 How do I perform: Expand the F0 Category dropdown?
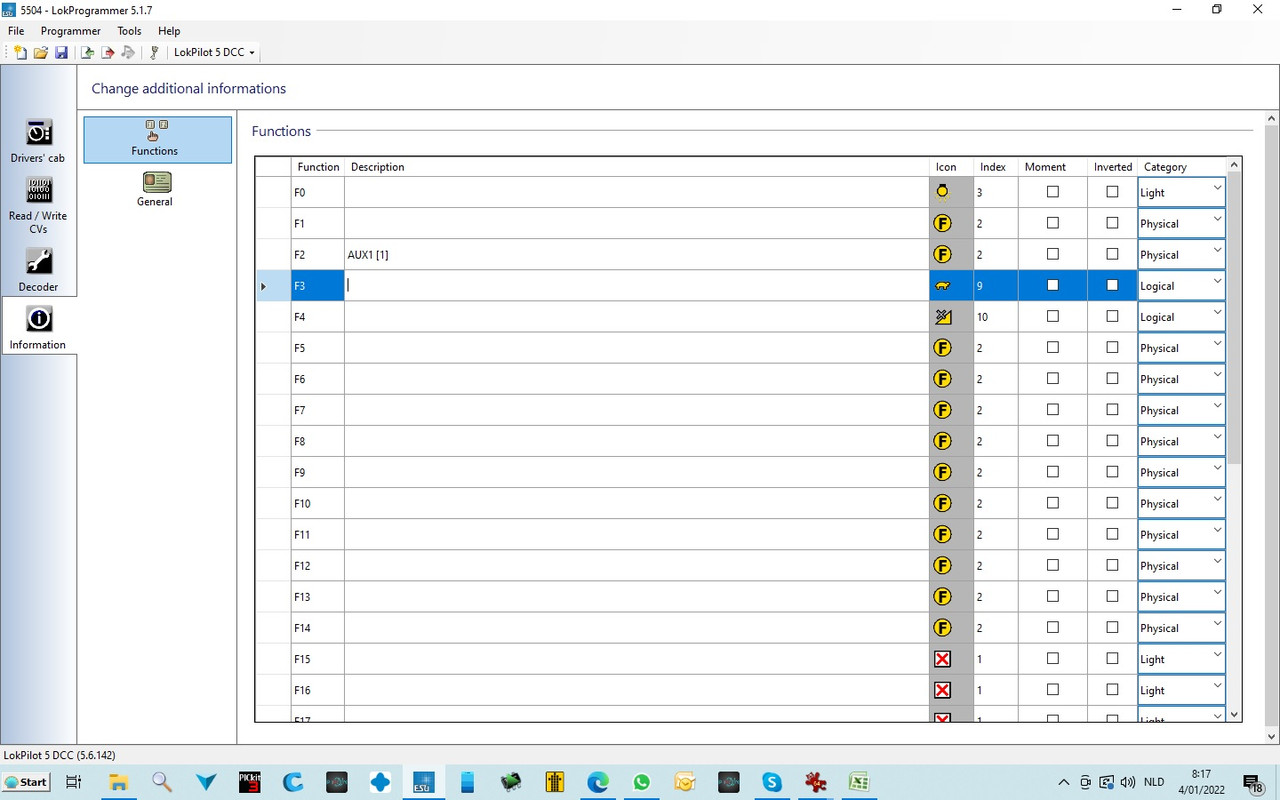(x=1217, y=190)
